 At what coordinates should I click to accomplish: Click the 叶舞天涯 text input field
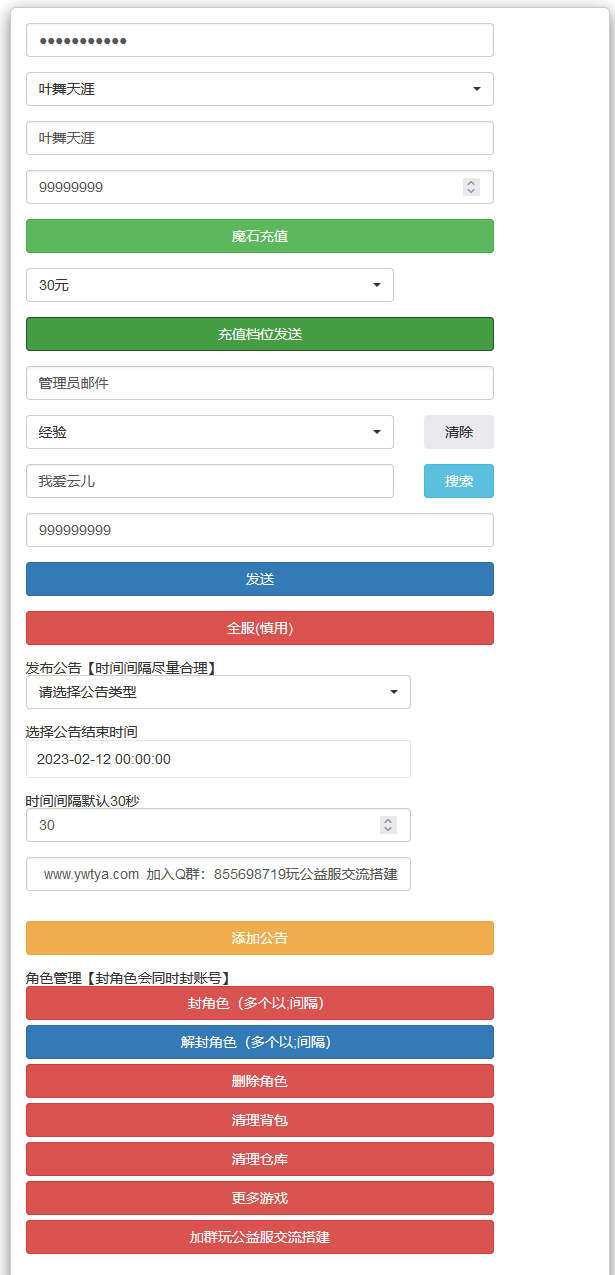click(x=259, y=138)
